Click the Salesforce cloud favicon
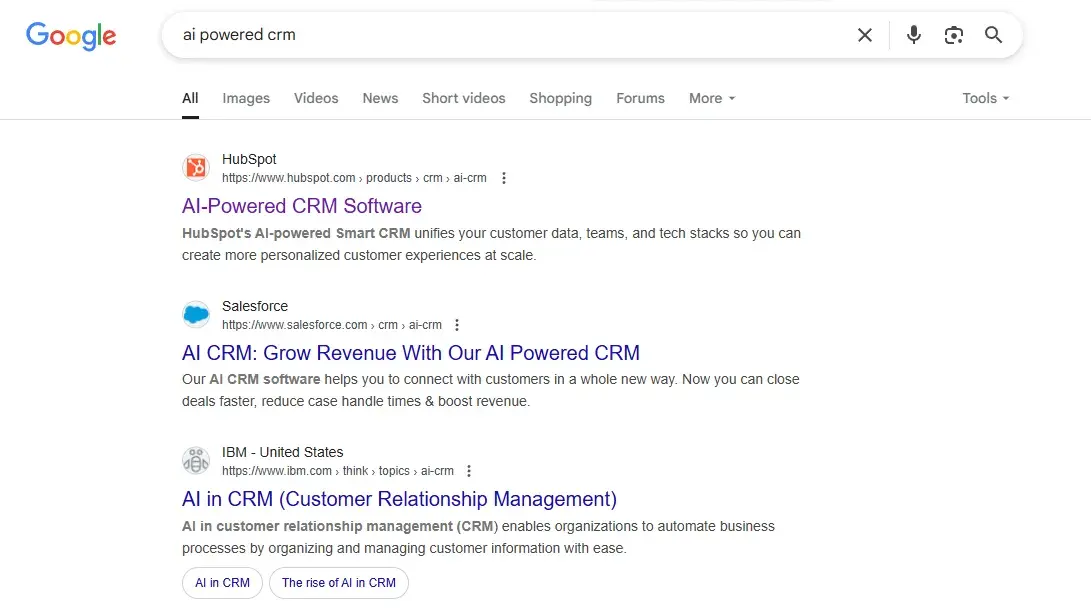The image size is (1091, 614). tap(195, 313)
